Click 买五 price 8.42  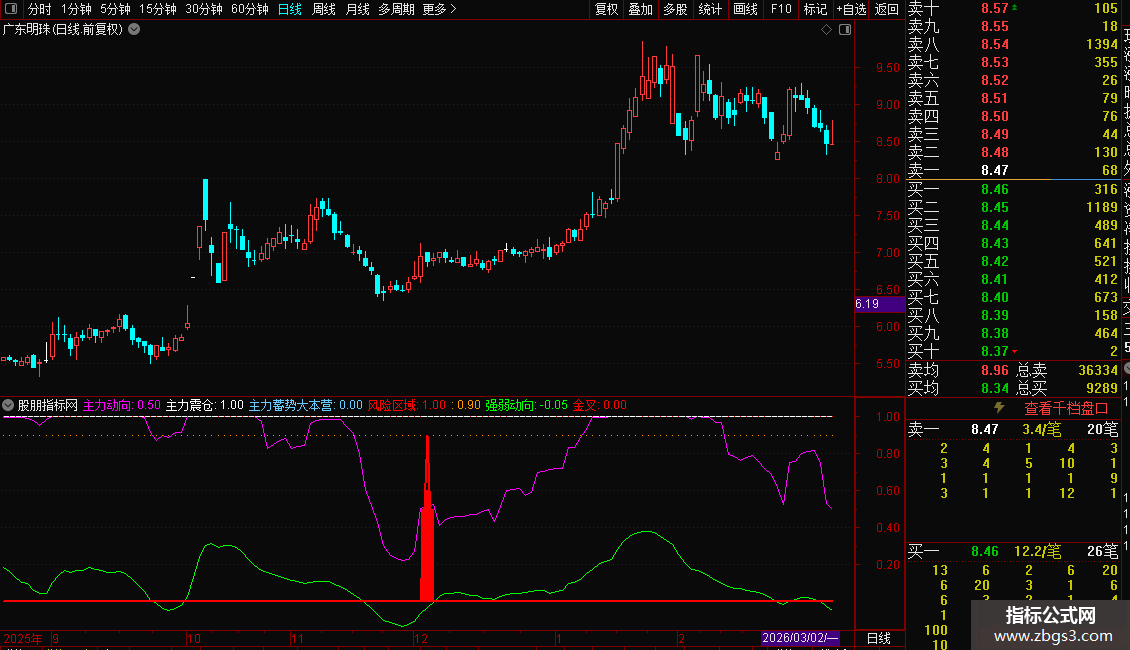click(x=995, y=261)
